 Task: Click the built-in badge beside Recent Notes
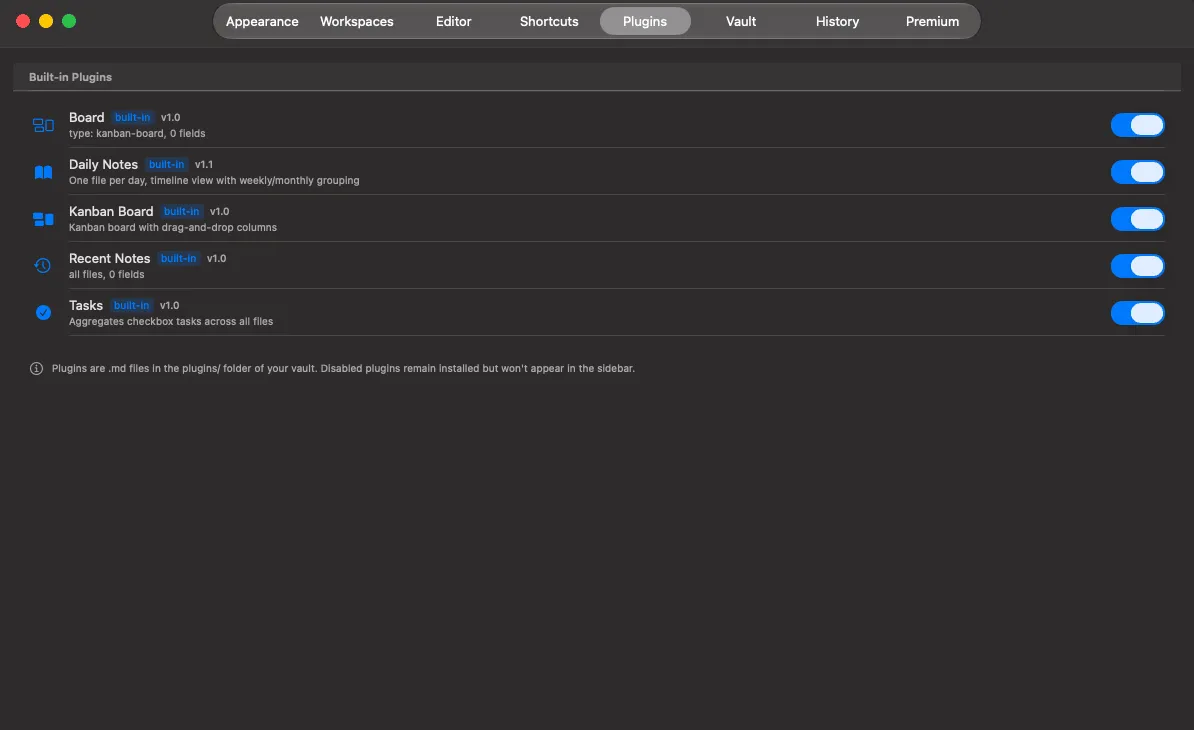pos(178,259)
